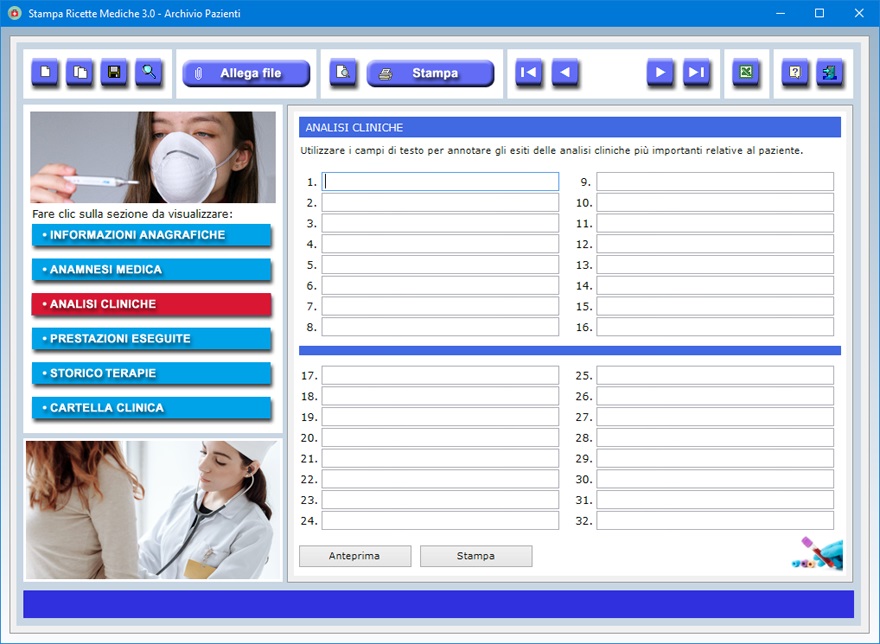
Task: Click analysis text field number 15
Action: coord(715,307)
